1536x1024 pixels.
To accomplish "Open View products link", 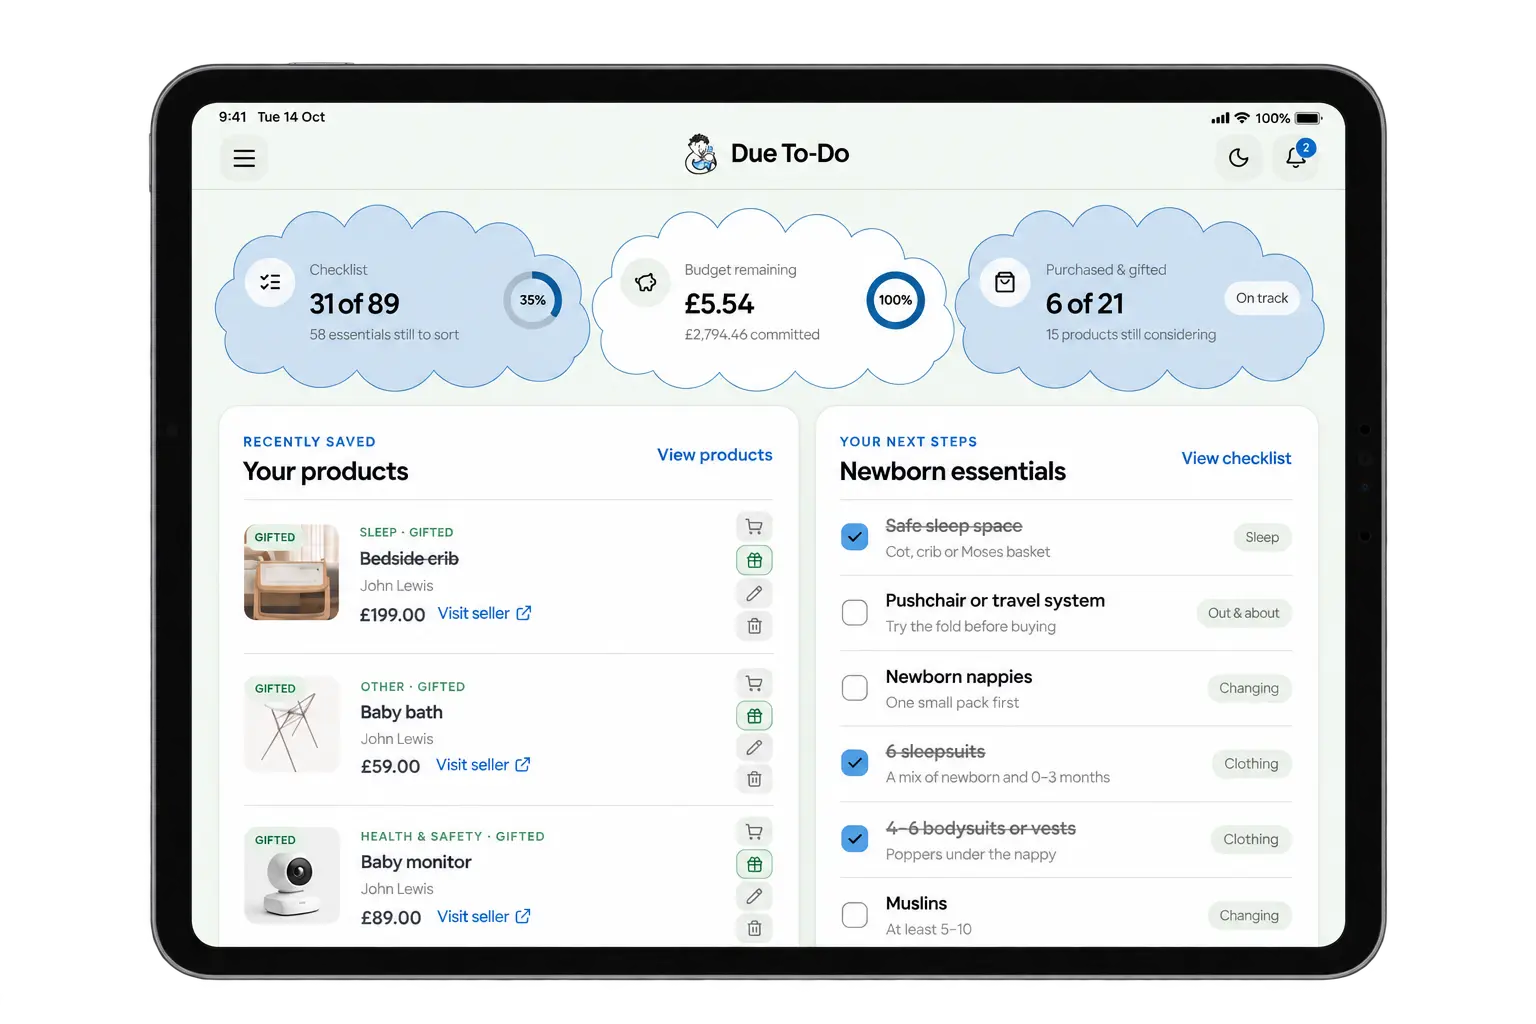I will pos(714,455).
